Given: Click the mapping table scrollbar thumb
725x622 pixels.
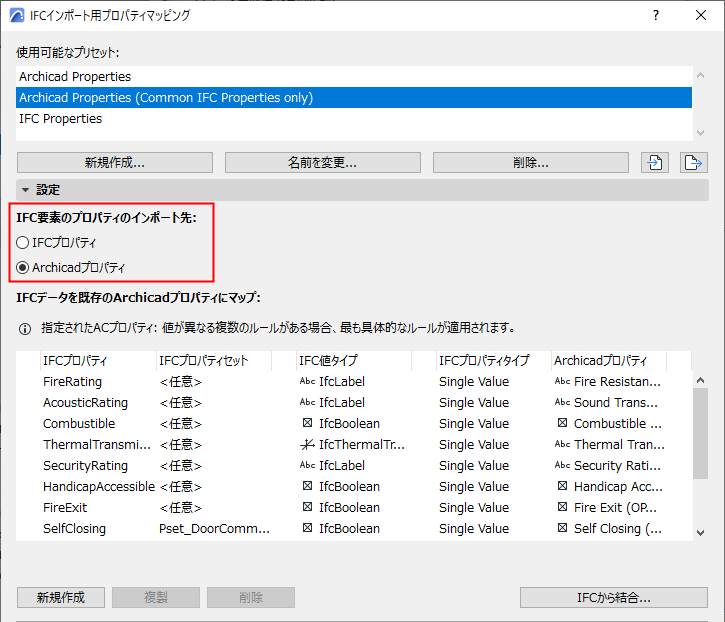Looking at the screenshot, I should [x=700, y=433].
